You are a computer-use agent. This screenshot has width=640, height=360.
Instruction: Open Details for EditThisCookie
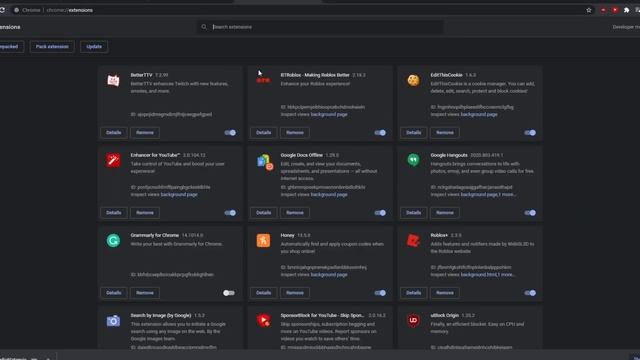pyautogui.click(x=413, y=133)
